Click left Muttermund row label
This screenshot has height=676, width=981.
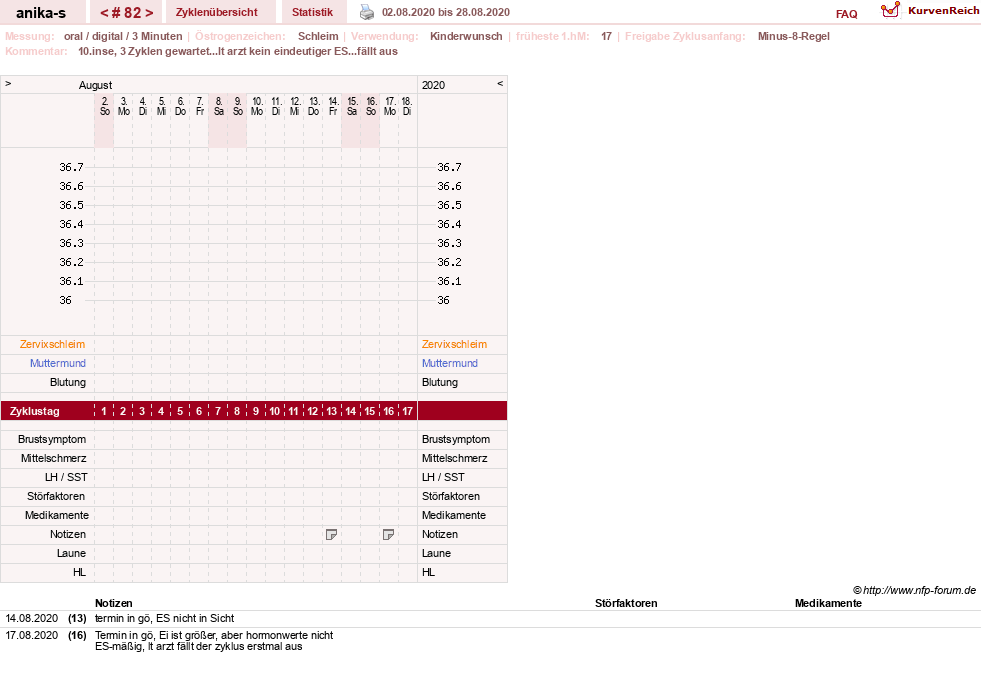[58, 363]
